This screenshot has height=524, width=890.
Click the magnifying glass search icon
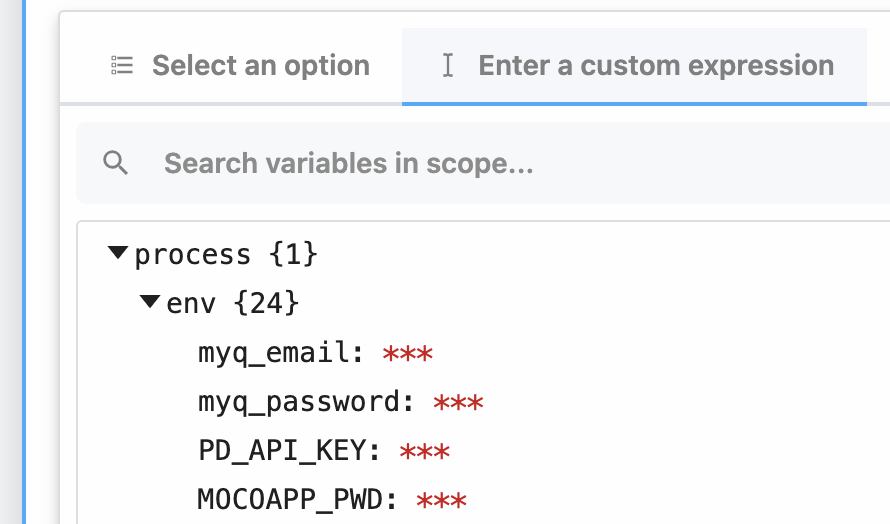tap(115, 163)
